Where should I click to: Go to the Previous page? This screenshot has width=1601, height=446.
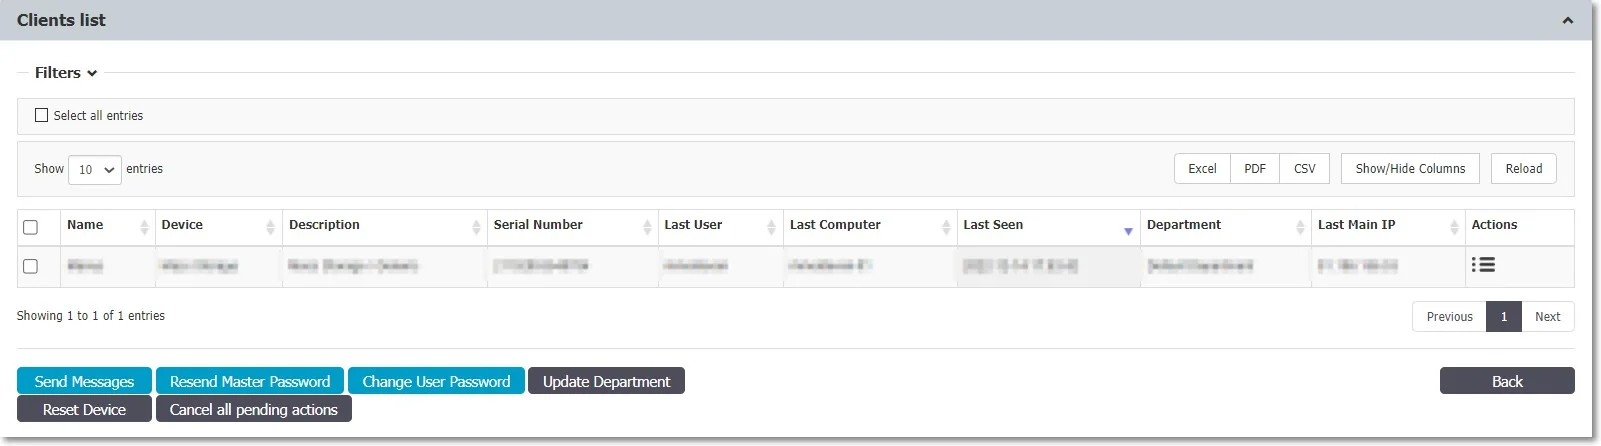tap(1449, 316)
